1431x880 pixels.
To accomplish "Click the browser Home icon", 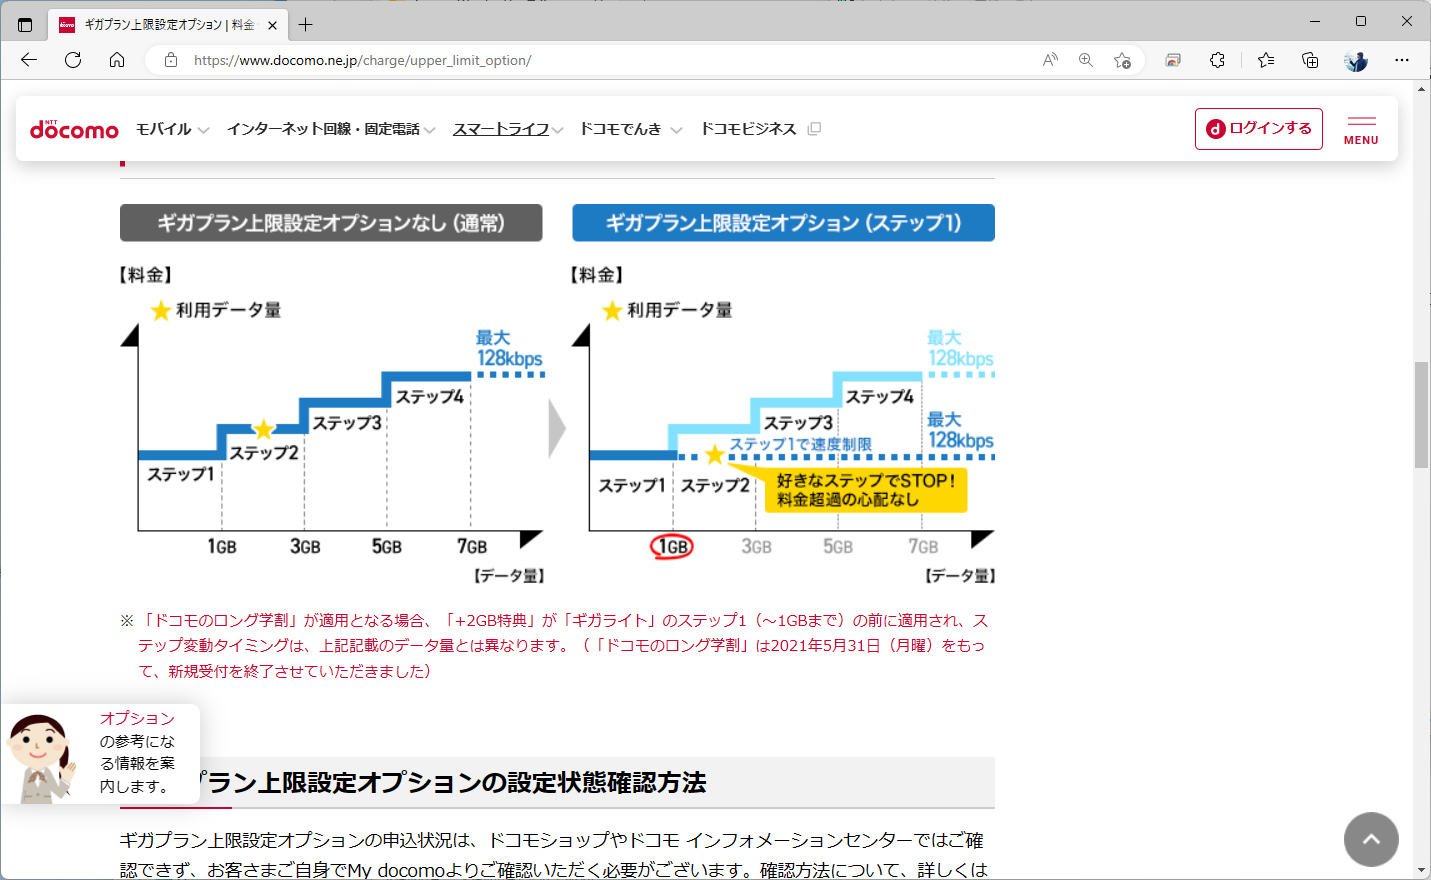I will [x=117, y=60].
